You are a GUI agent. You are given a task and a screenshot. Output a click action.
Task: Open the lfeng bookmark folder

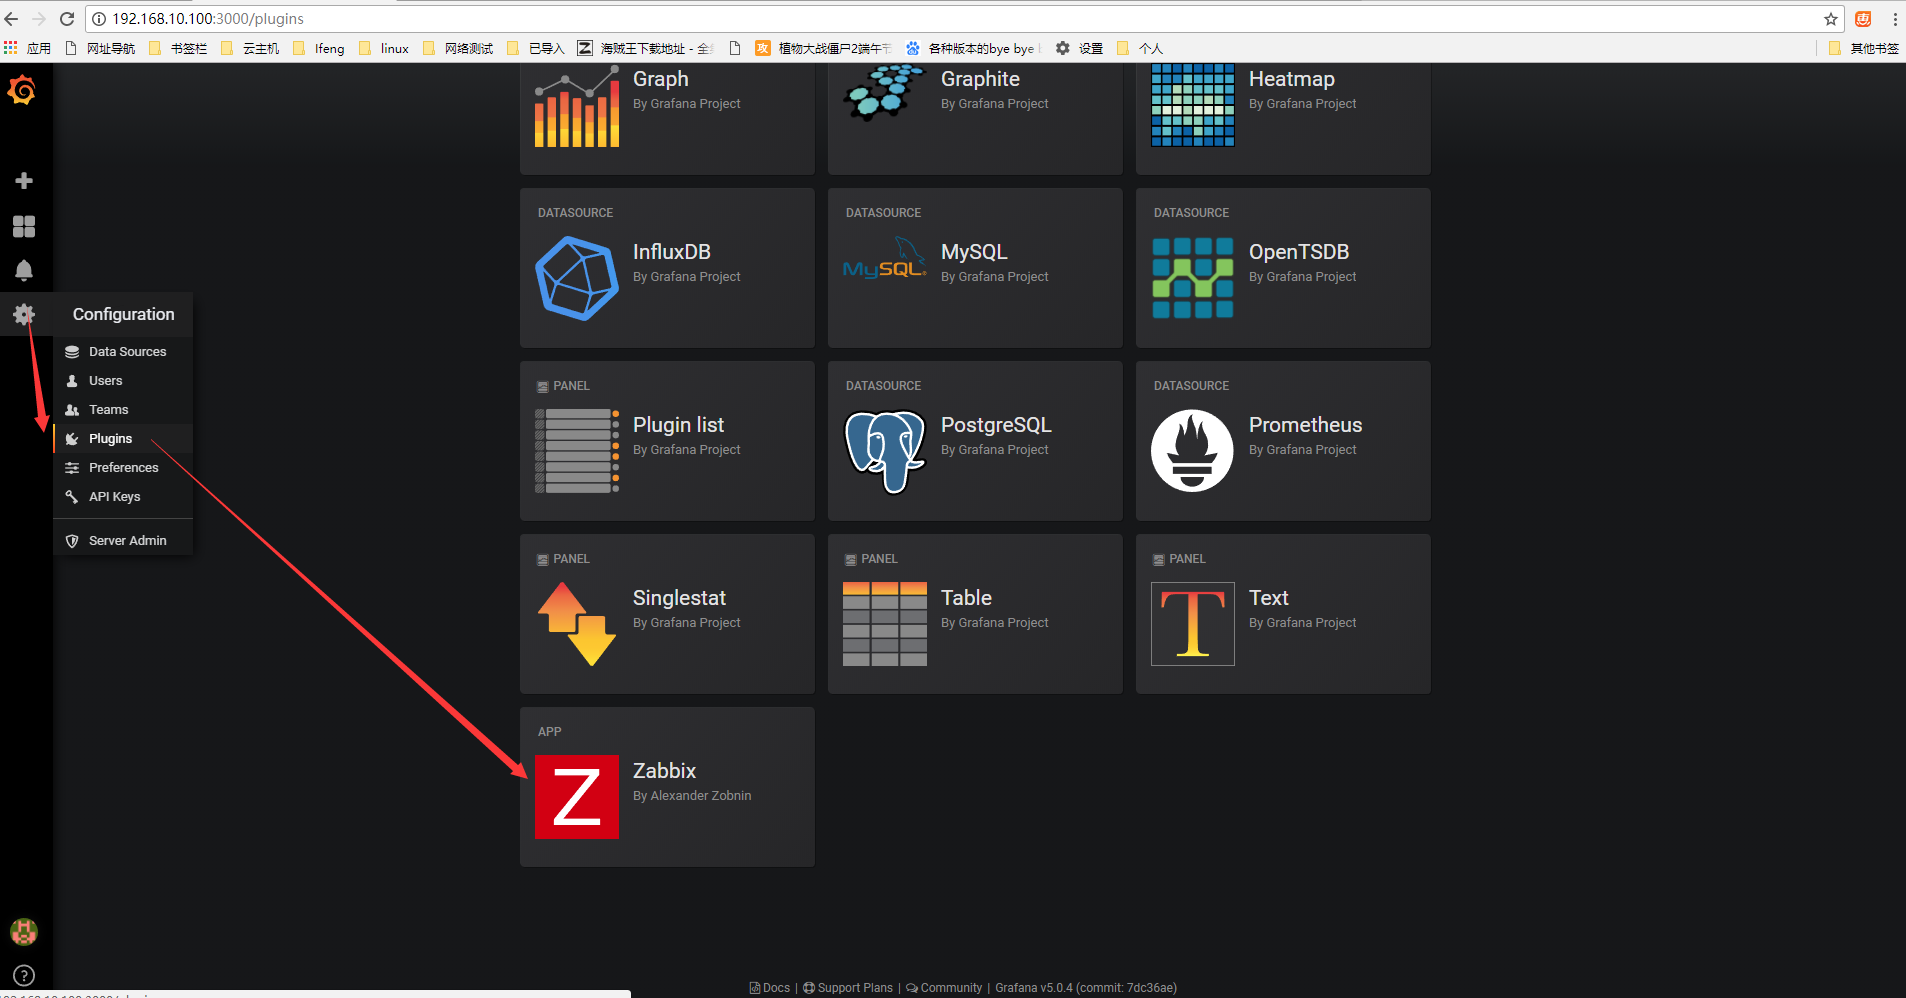(318, 48)
